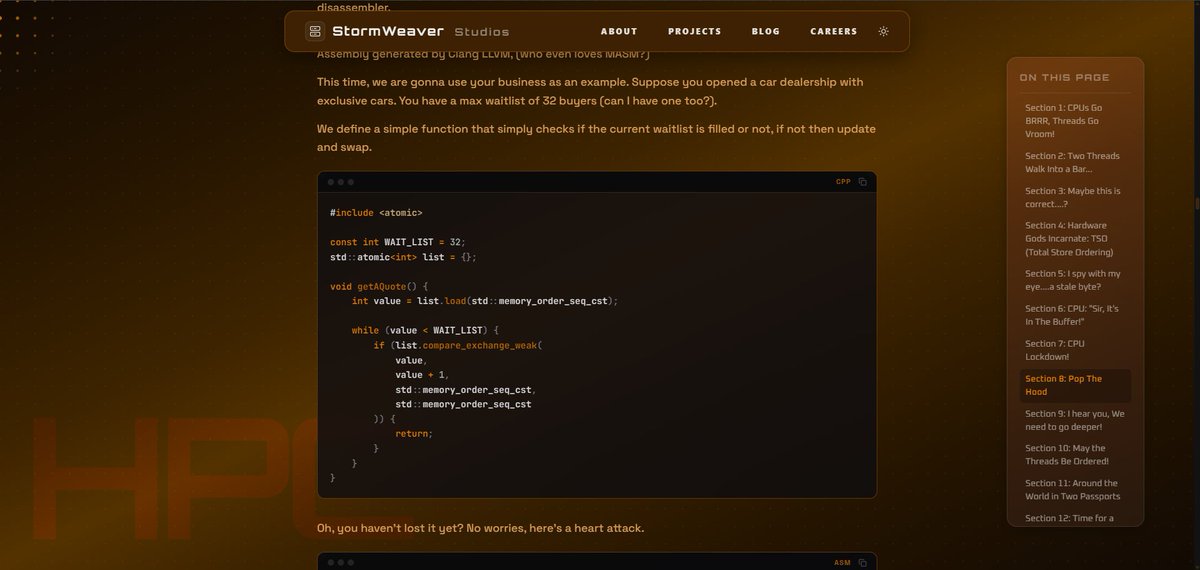Viewport: 1200px width, 570px height.
Task: Open Section 11: Around the World in Two Passports
Action: point(1075,490)
